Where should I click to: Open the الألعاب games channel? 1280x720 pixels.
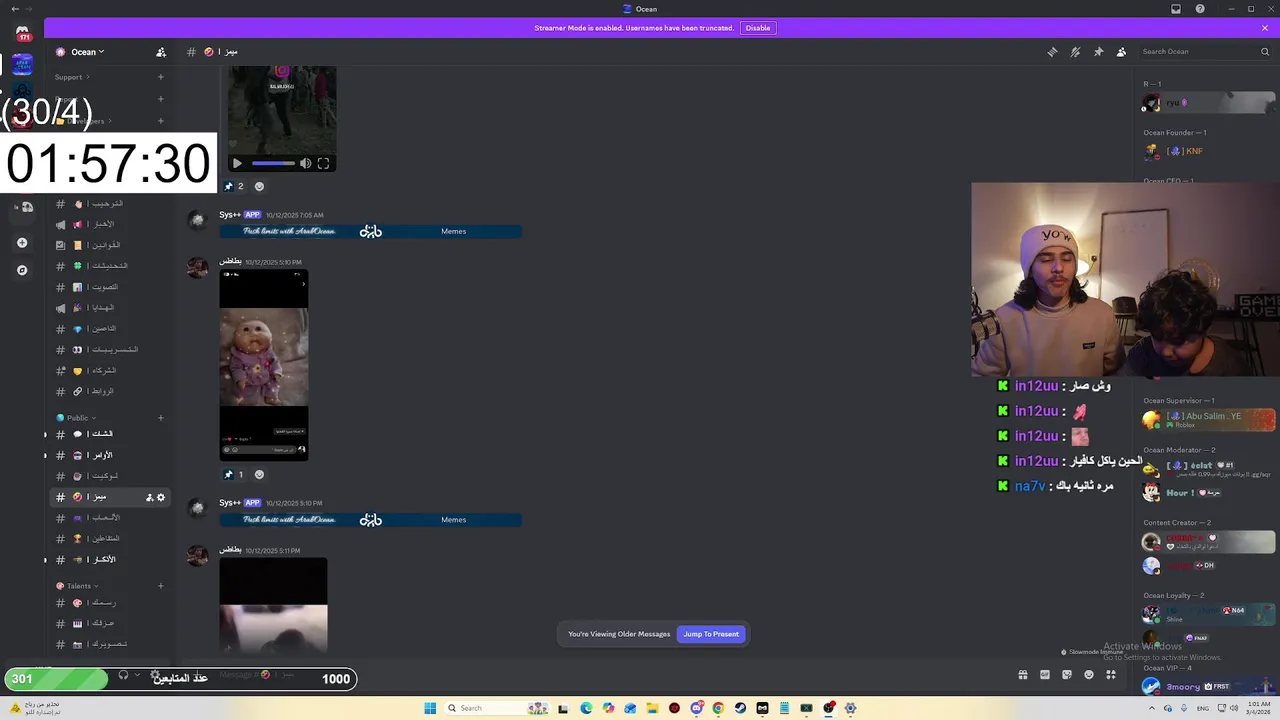tap(110, 518)
